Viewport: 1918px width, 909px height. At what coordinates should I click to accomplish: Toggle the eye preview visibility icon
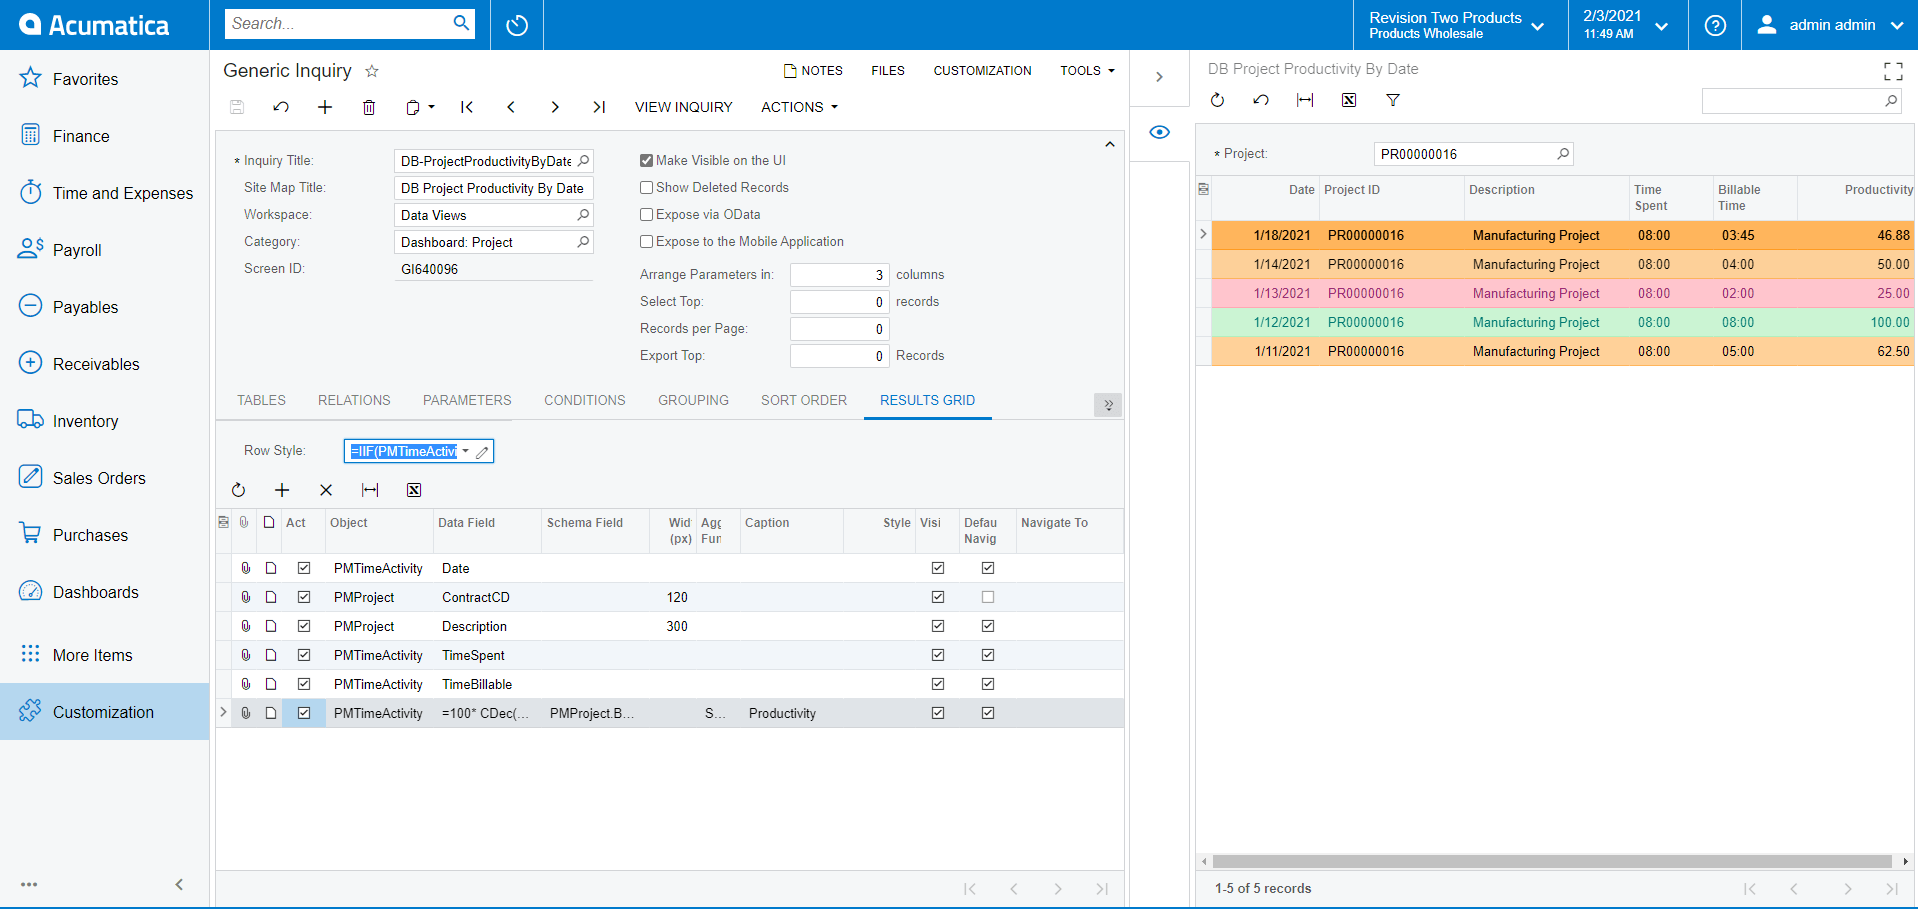[1159, 132]
